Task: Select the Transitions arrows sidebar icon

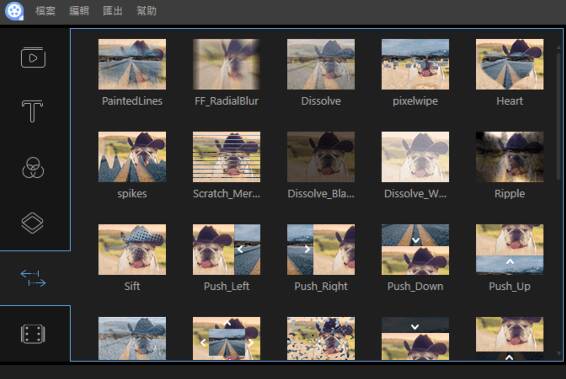Action: tap(33, 278)
